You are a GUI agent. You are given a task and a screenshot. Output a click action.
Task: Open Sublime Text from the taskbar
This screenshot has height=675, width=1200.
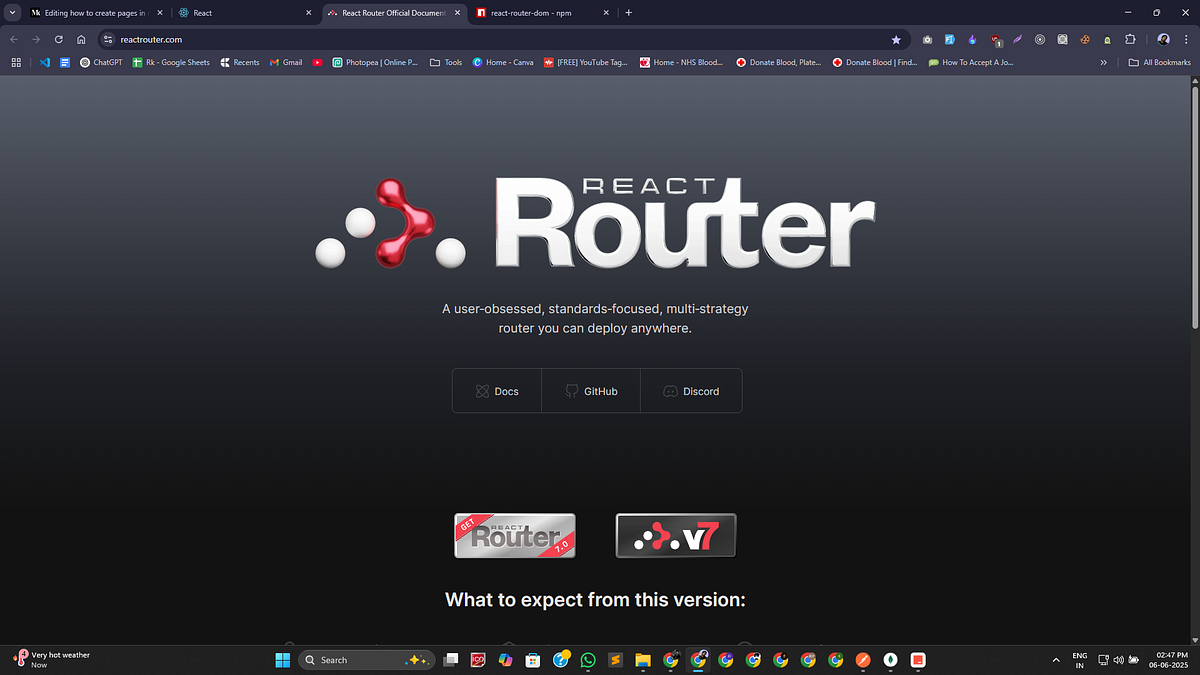tap(615, 659)
